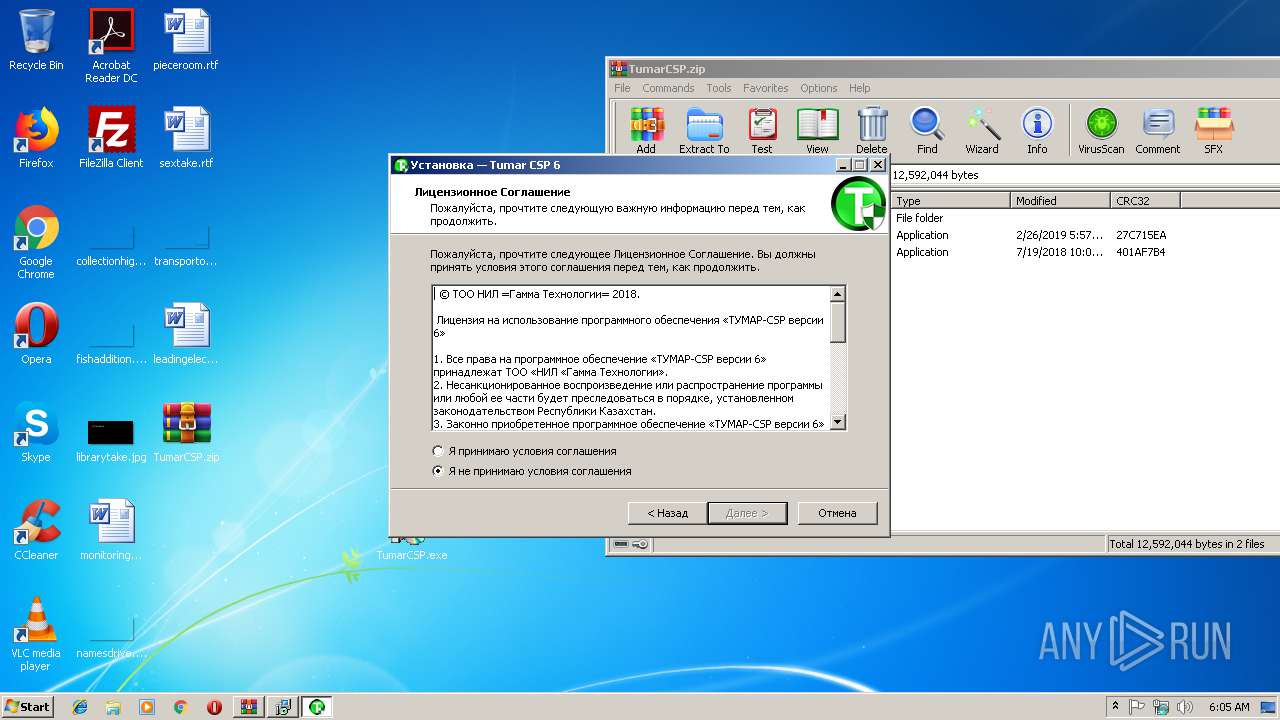Image resolution: width=1280 pixels, height=720 pixels.
Task: Click the '< Назад' button in installer
Action: tap(667, 513)
